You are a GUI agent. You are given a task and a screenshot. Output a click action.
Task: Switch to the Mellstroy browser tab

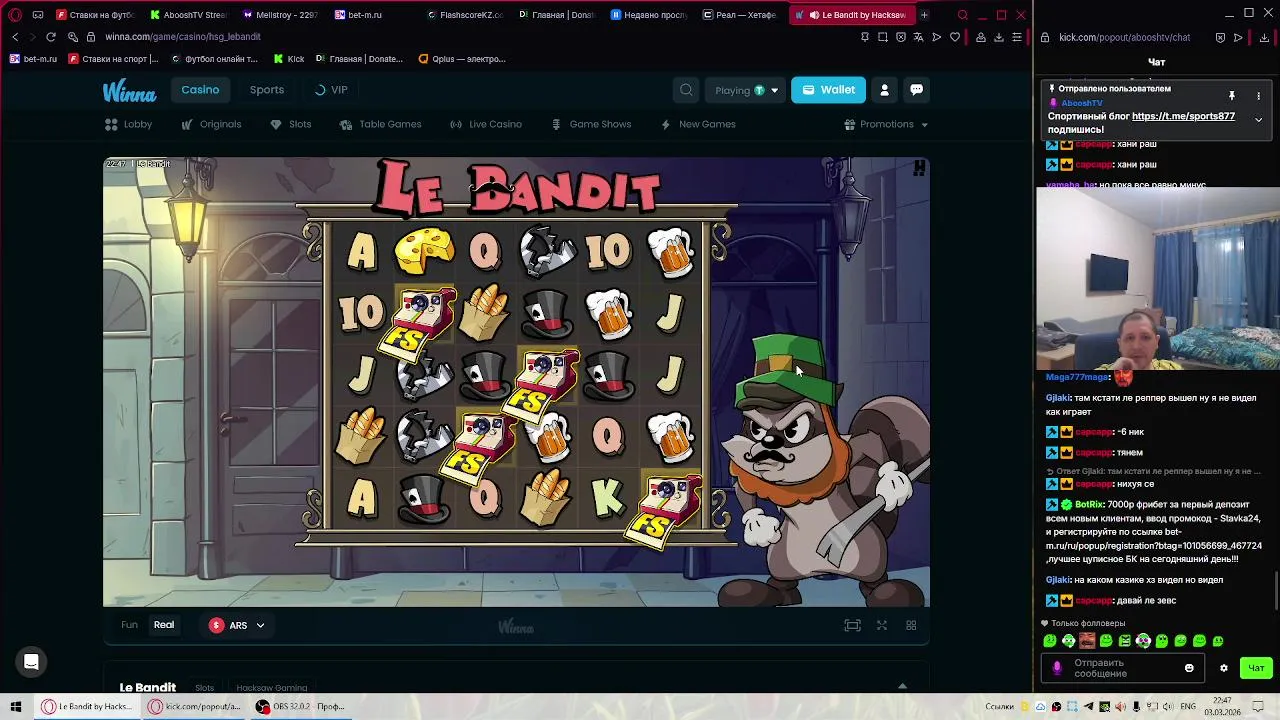pos(281,15)
